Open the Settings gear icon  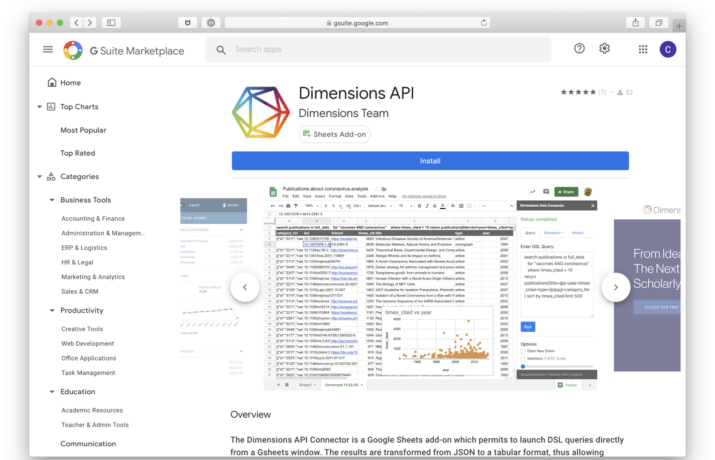click(x=604, y=49)
